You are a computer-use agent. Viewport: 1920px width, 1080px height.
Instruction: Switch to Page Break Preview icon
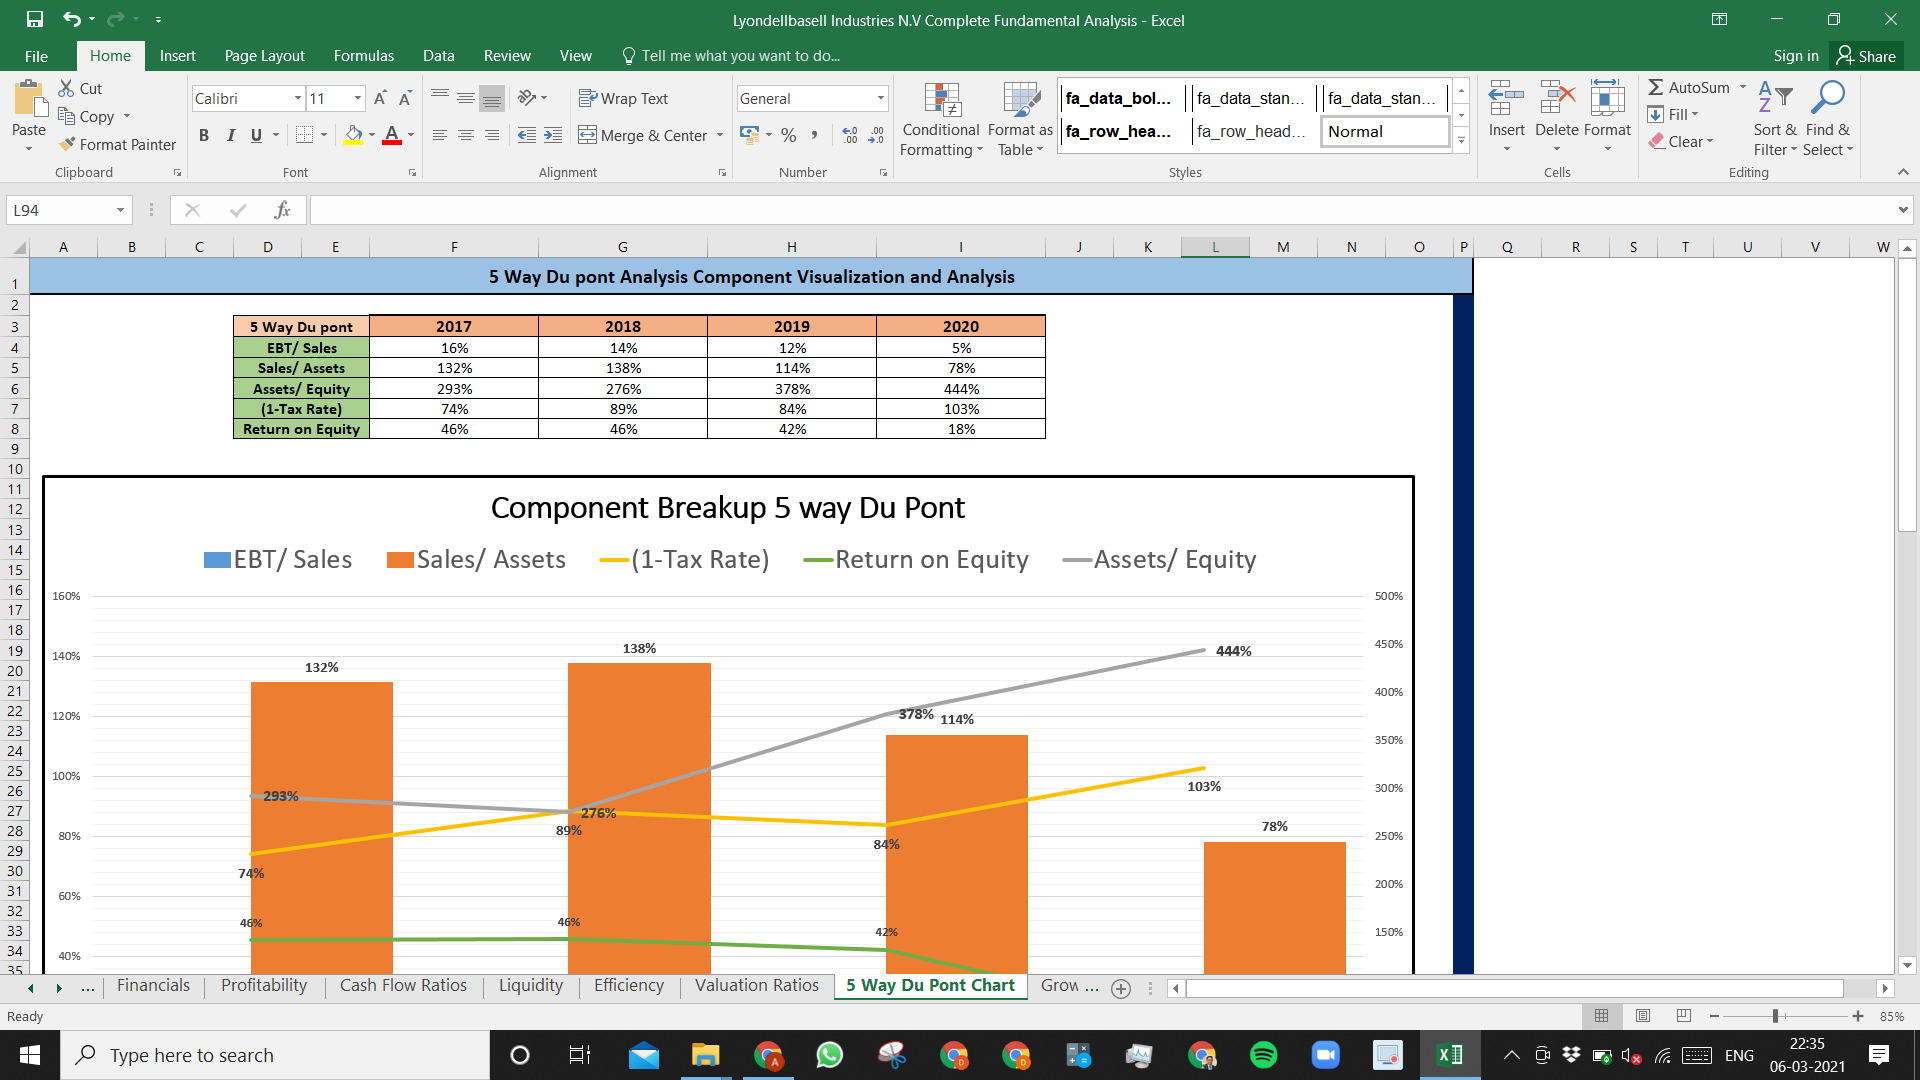point(1684,1016)
